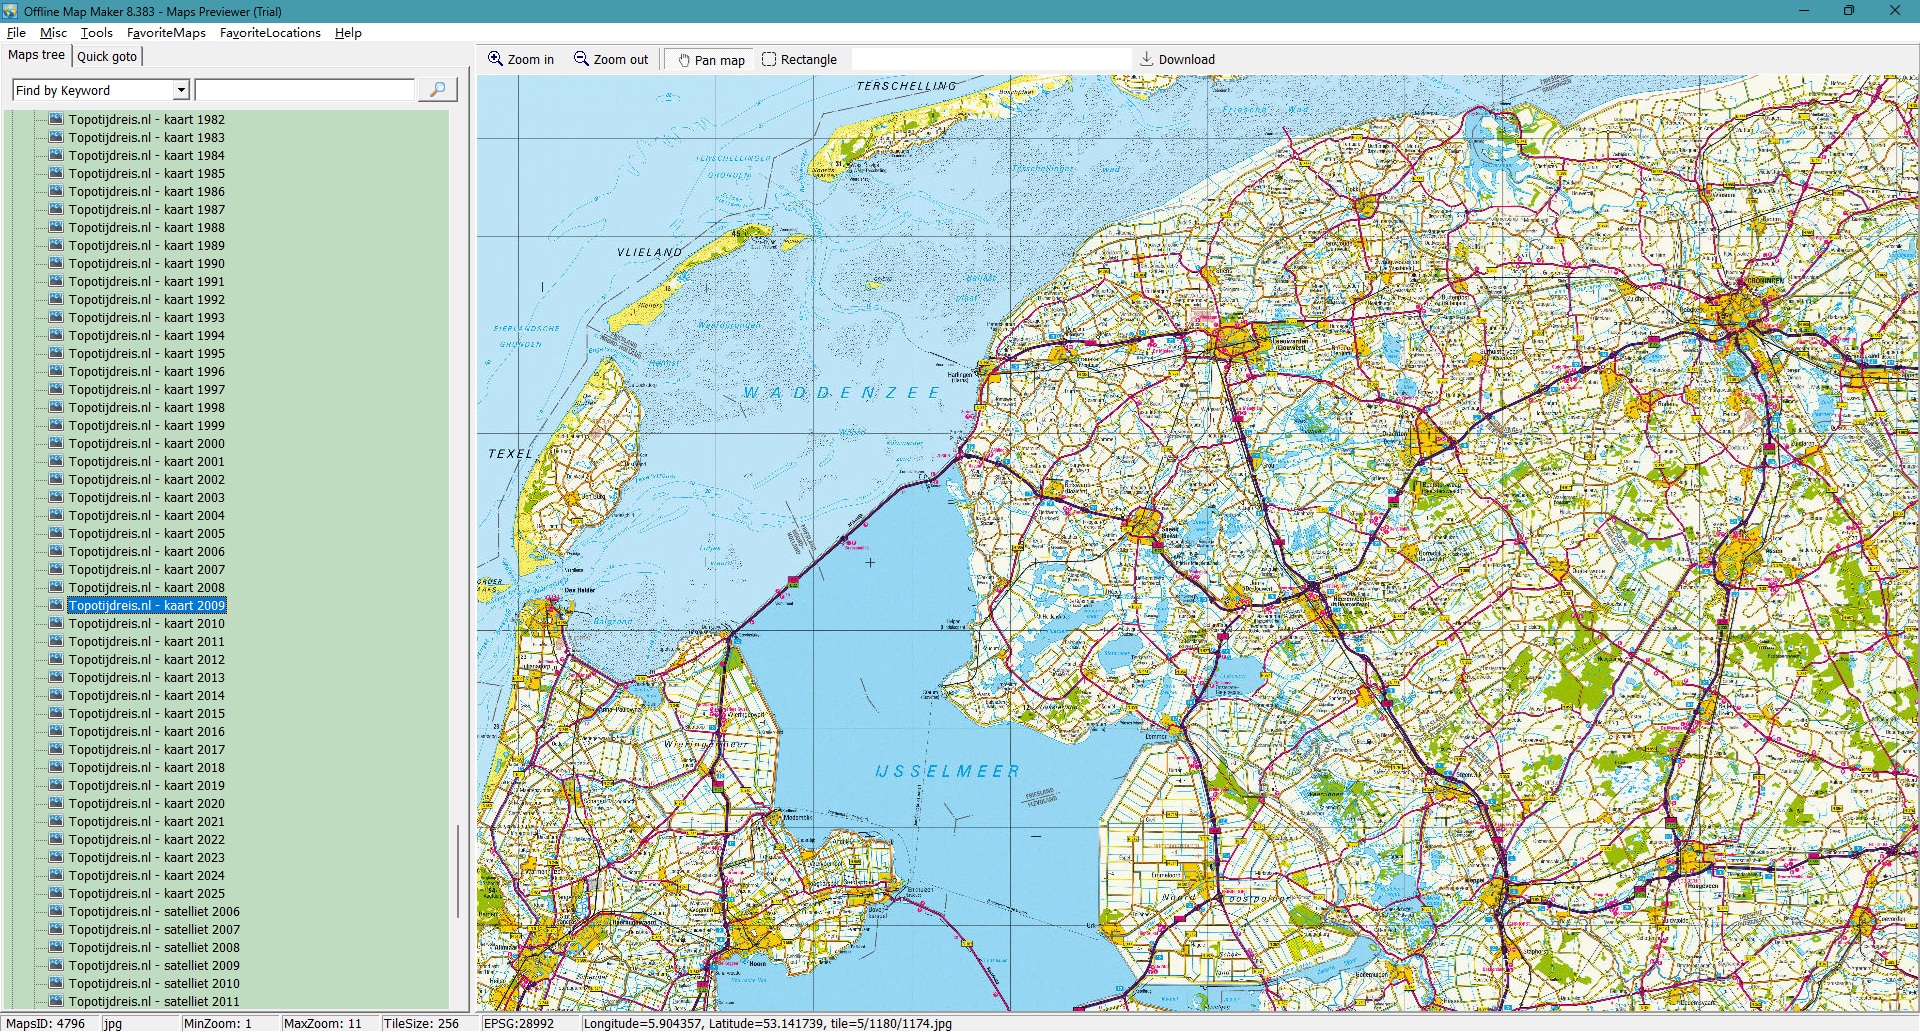The image size is (1920, 1032).
Task: Open the FavoriteLocations menu
Action: coord(270,33)
